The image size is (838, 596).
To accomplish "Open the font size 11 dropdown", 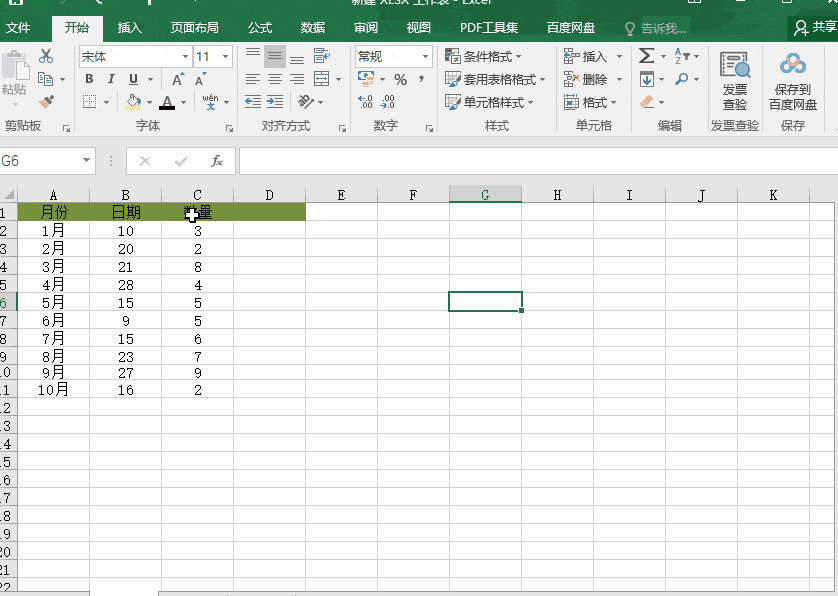I will pyautogui.click(x=226, y=56).
